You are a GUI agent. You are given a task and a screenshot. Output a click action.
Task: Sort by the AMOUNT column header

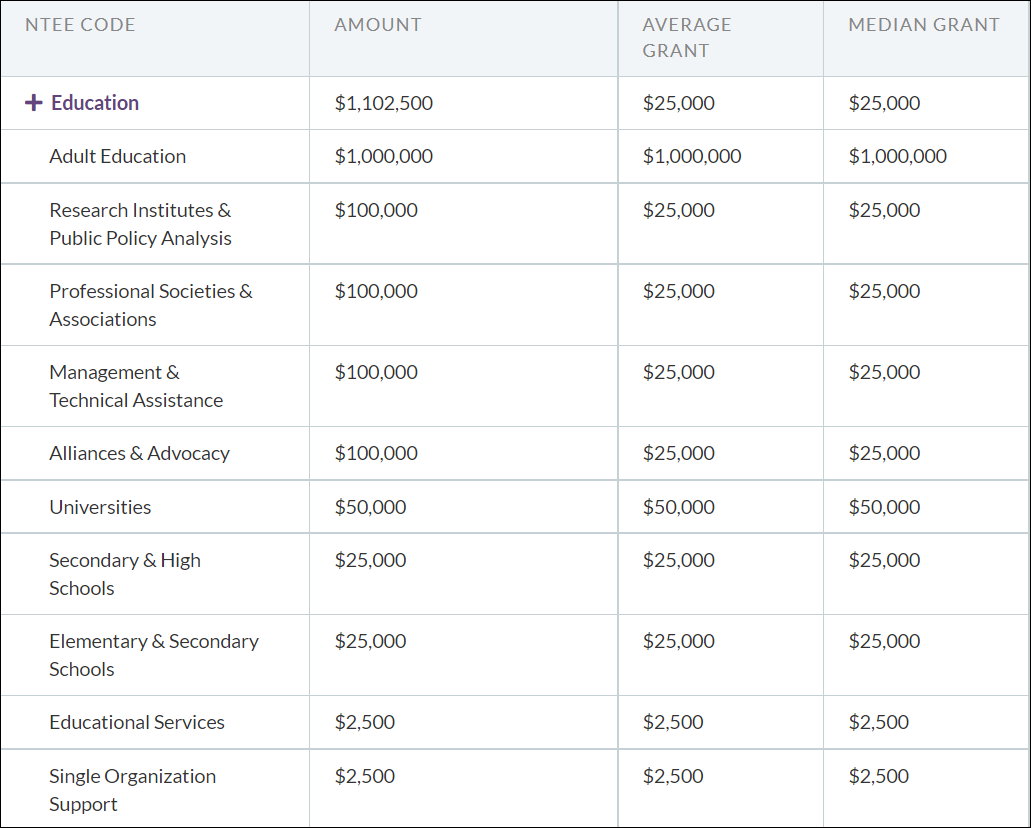coord(378,25)
